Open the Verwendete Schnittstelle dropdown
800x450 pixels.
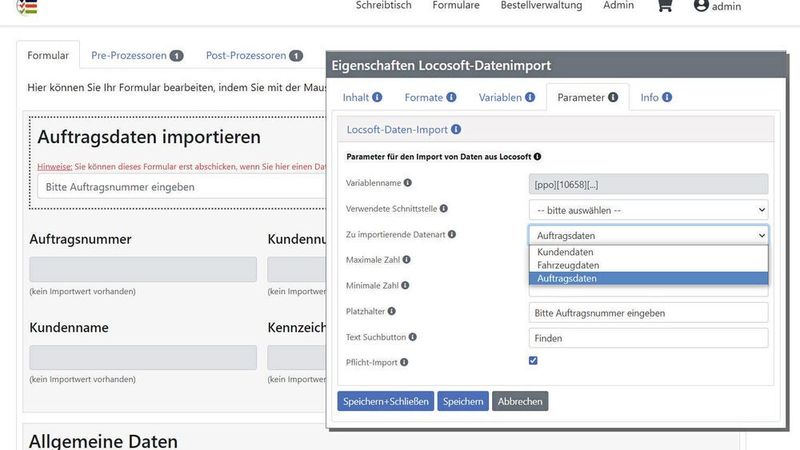tap(648, 210)
